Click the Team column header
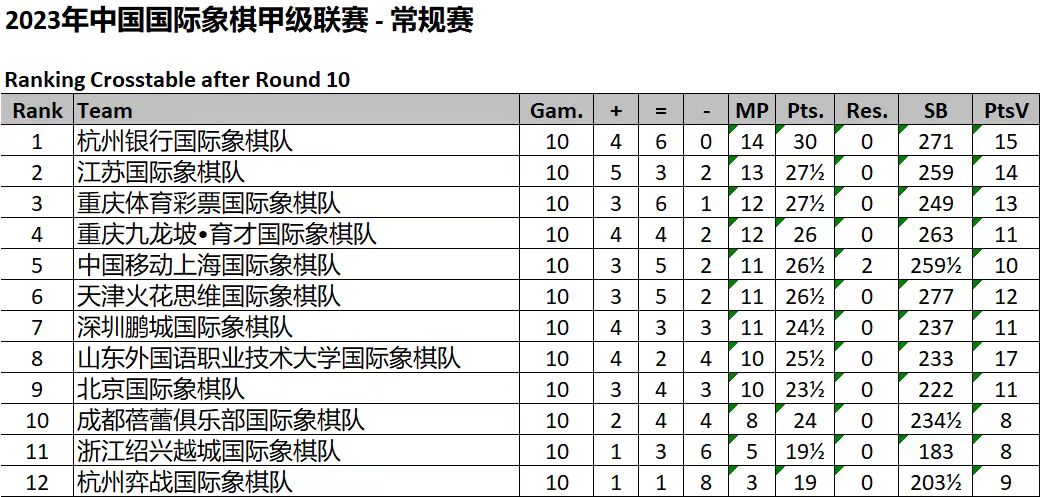 tap(296, 110)
